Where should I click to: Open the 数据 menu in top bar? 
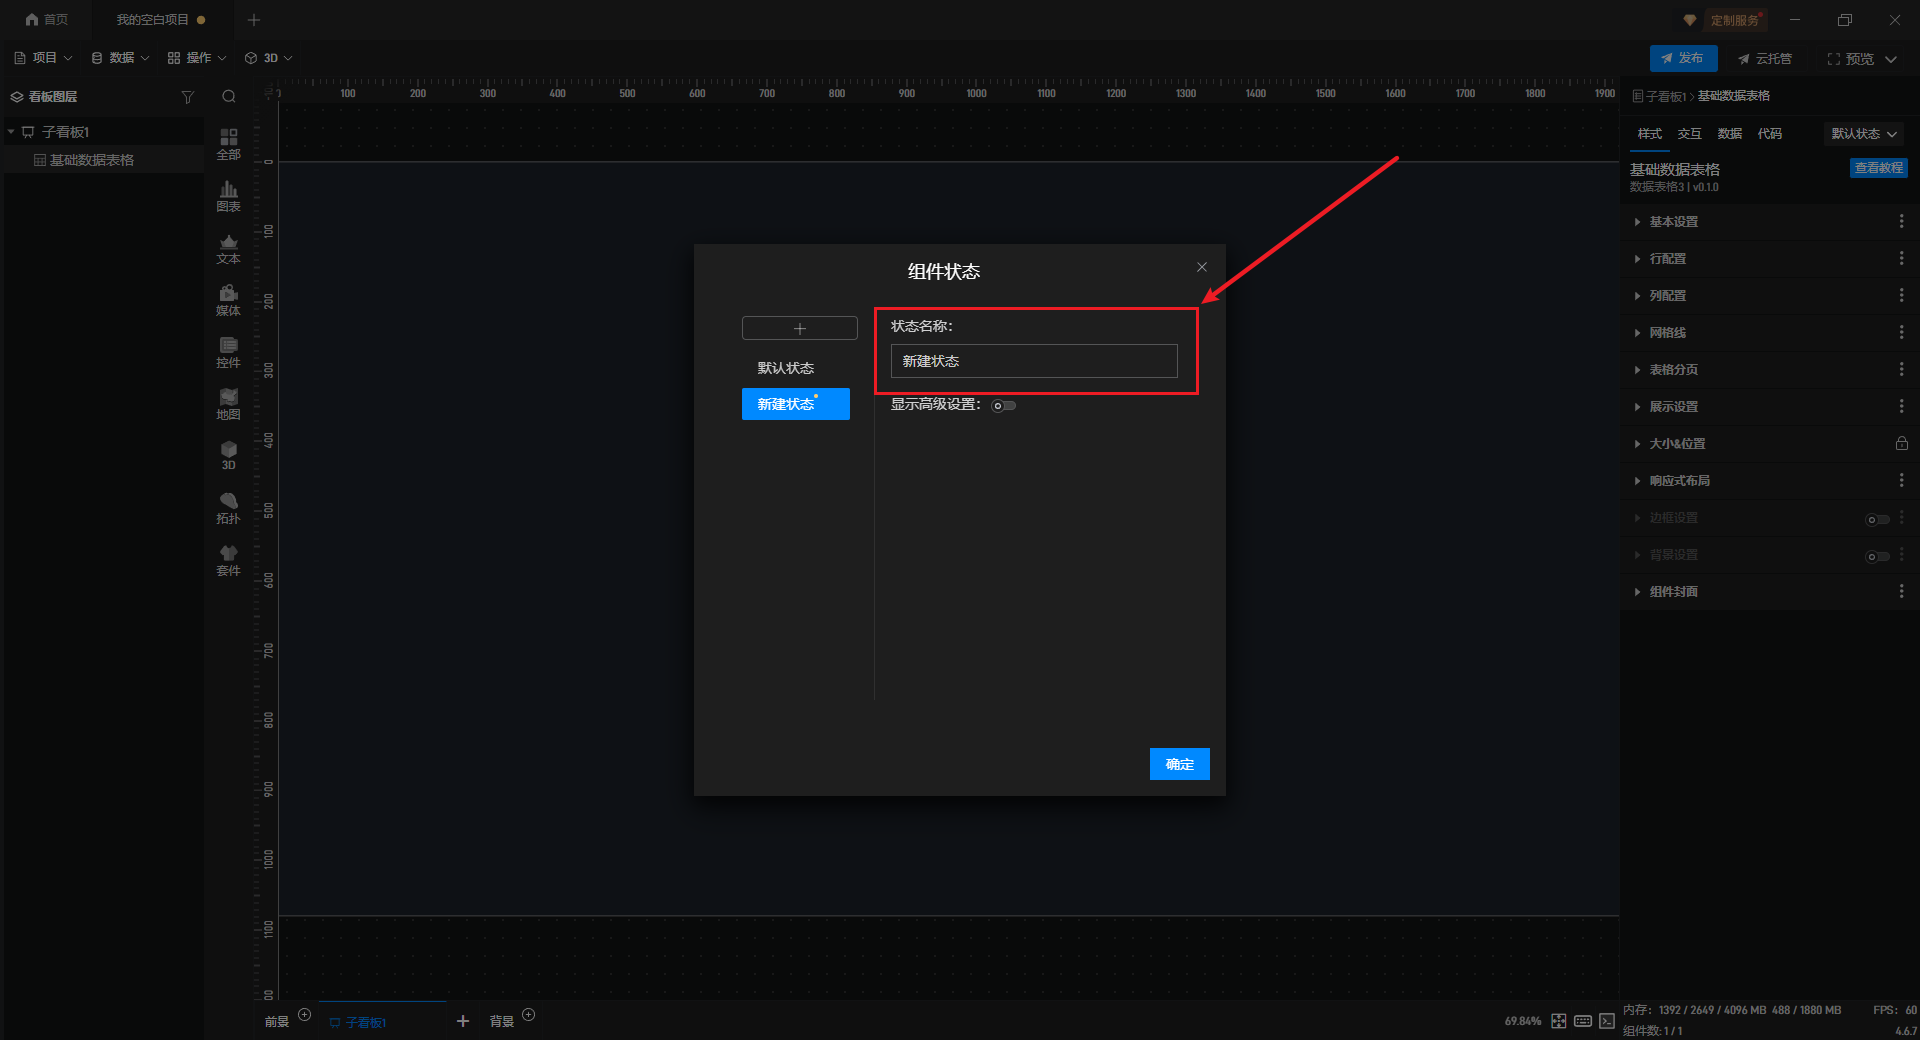[120, 58]
